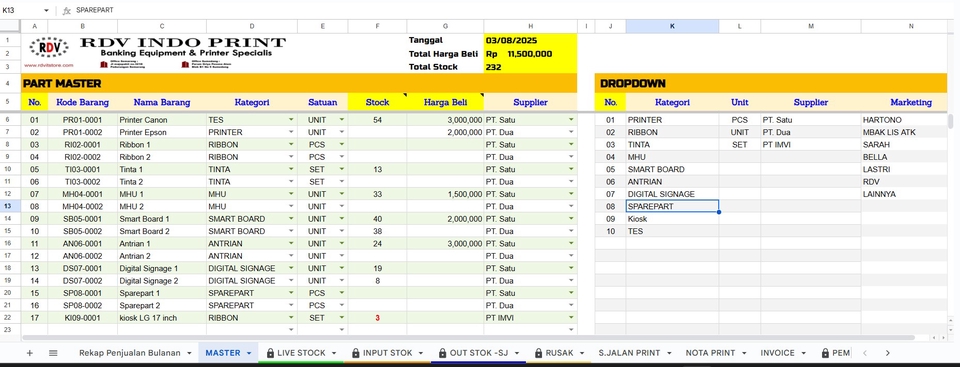This screenshot has width=960, height=367.
Task: Click lock icon on INPUT STOK tab
Action: coord(356,353)
